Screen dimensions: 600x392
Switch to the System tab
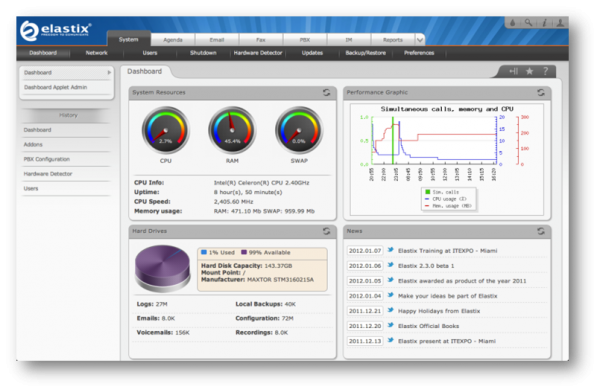tap(129, 39)
